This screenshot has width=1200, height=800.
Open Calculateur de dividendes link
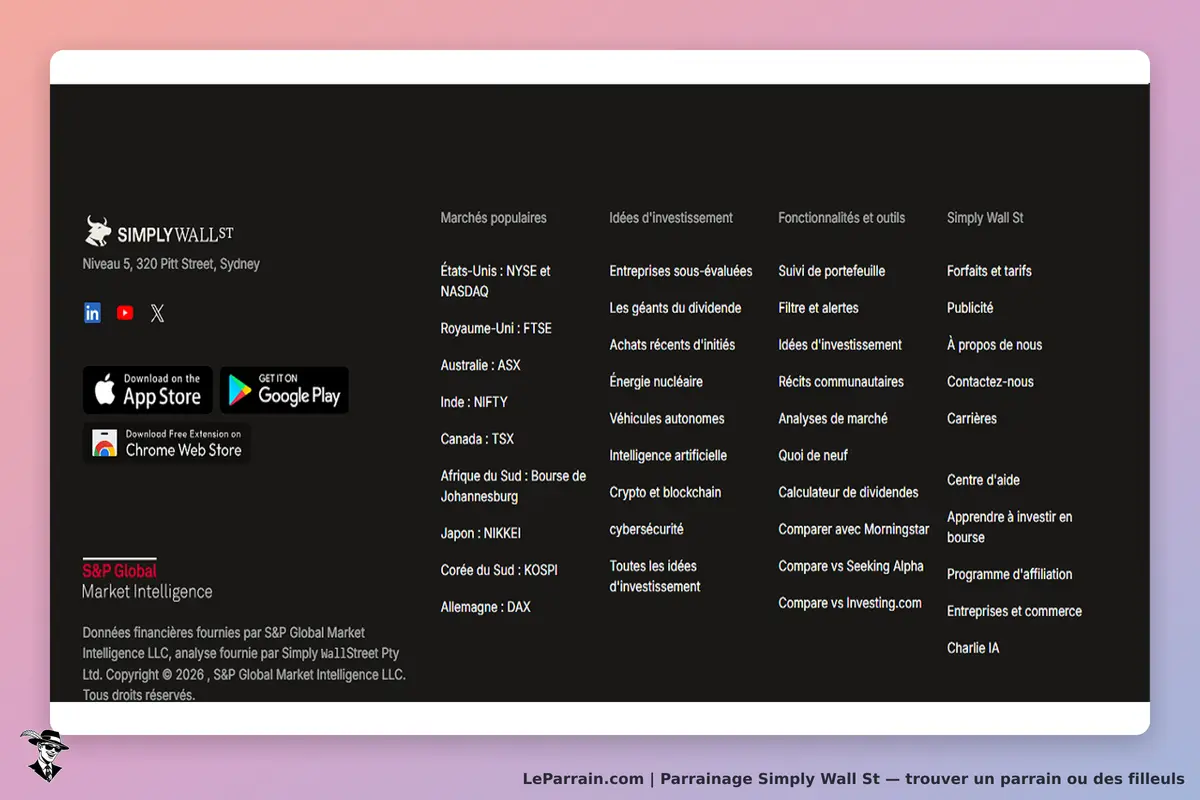coord(849,493)
